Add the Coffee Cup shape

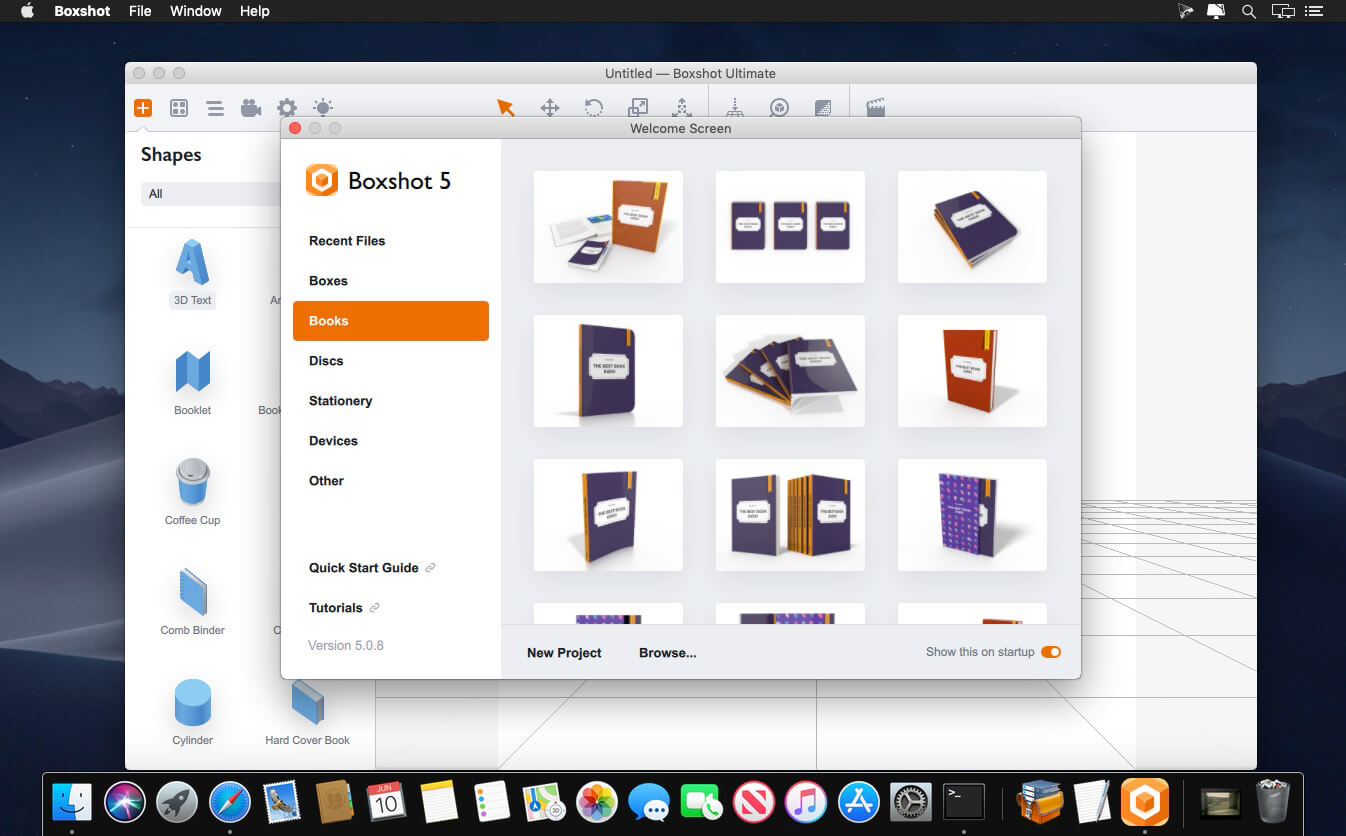(193, 493)
